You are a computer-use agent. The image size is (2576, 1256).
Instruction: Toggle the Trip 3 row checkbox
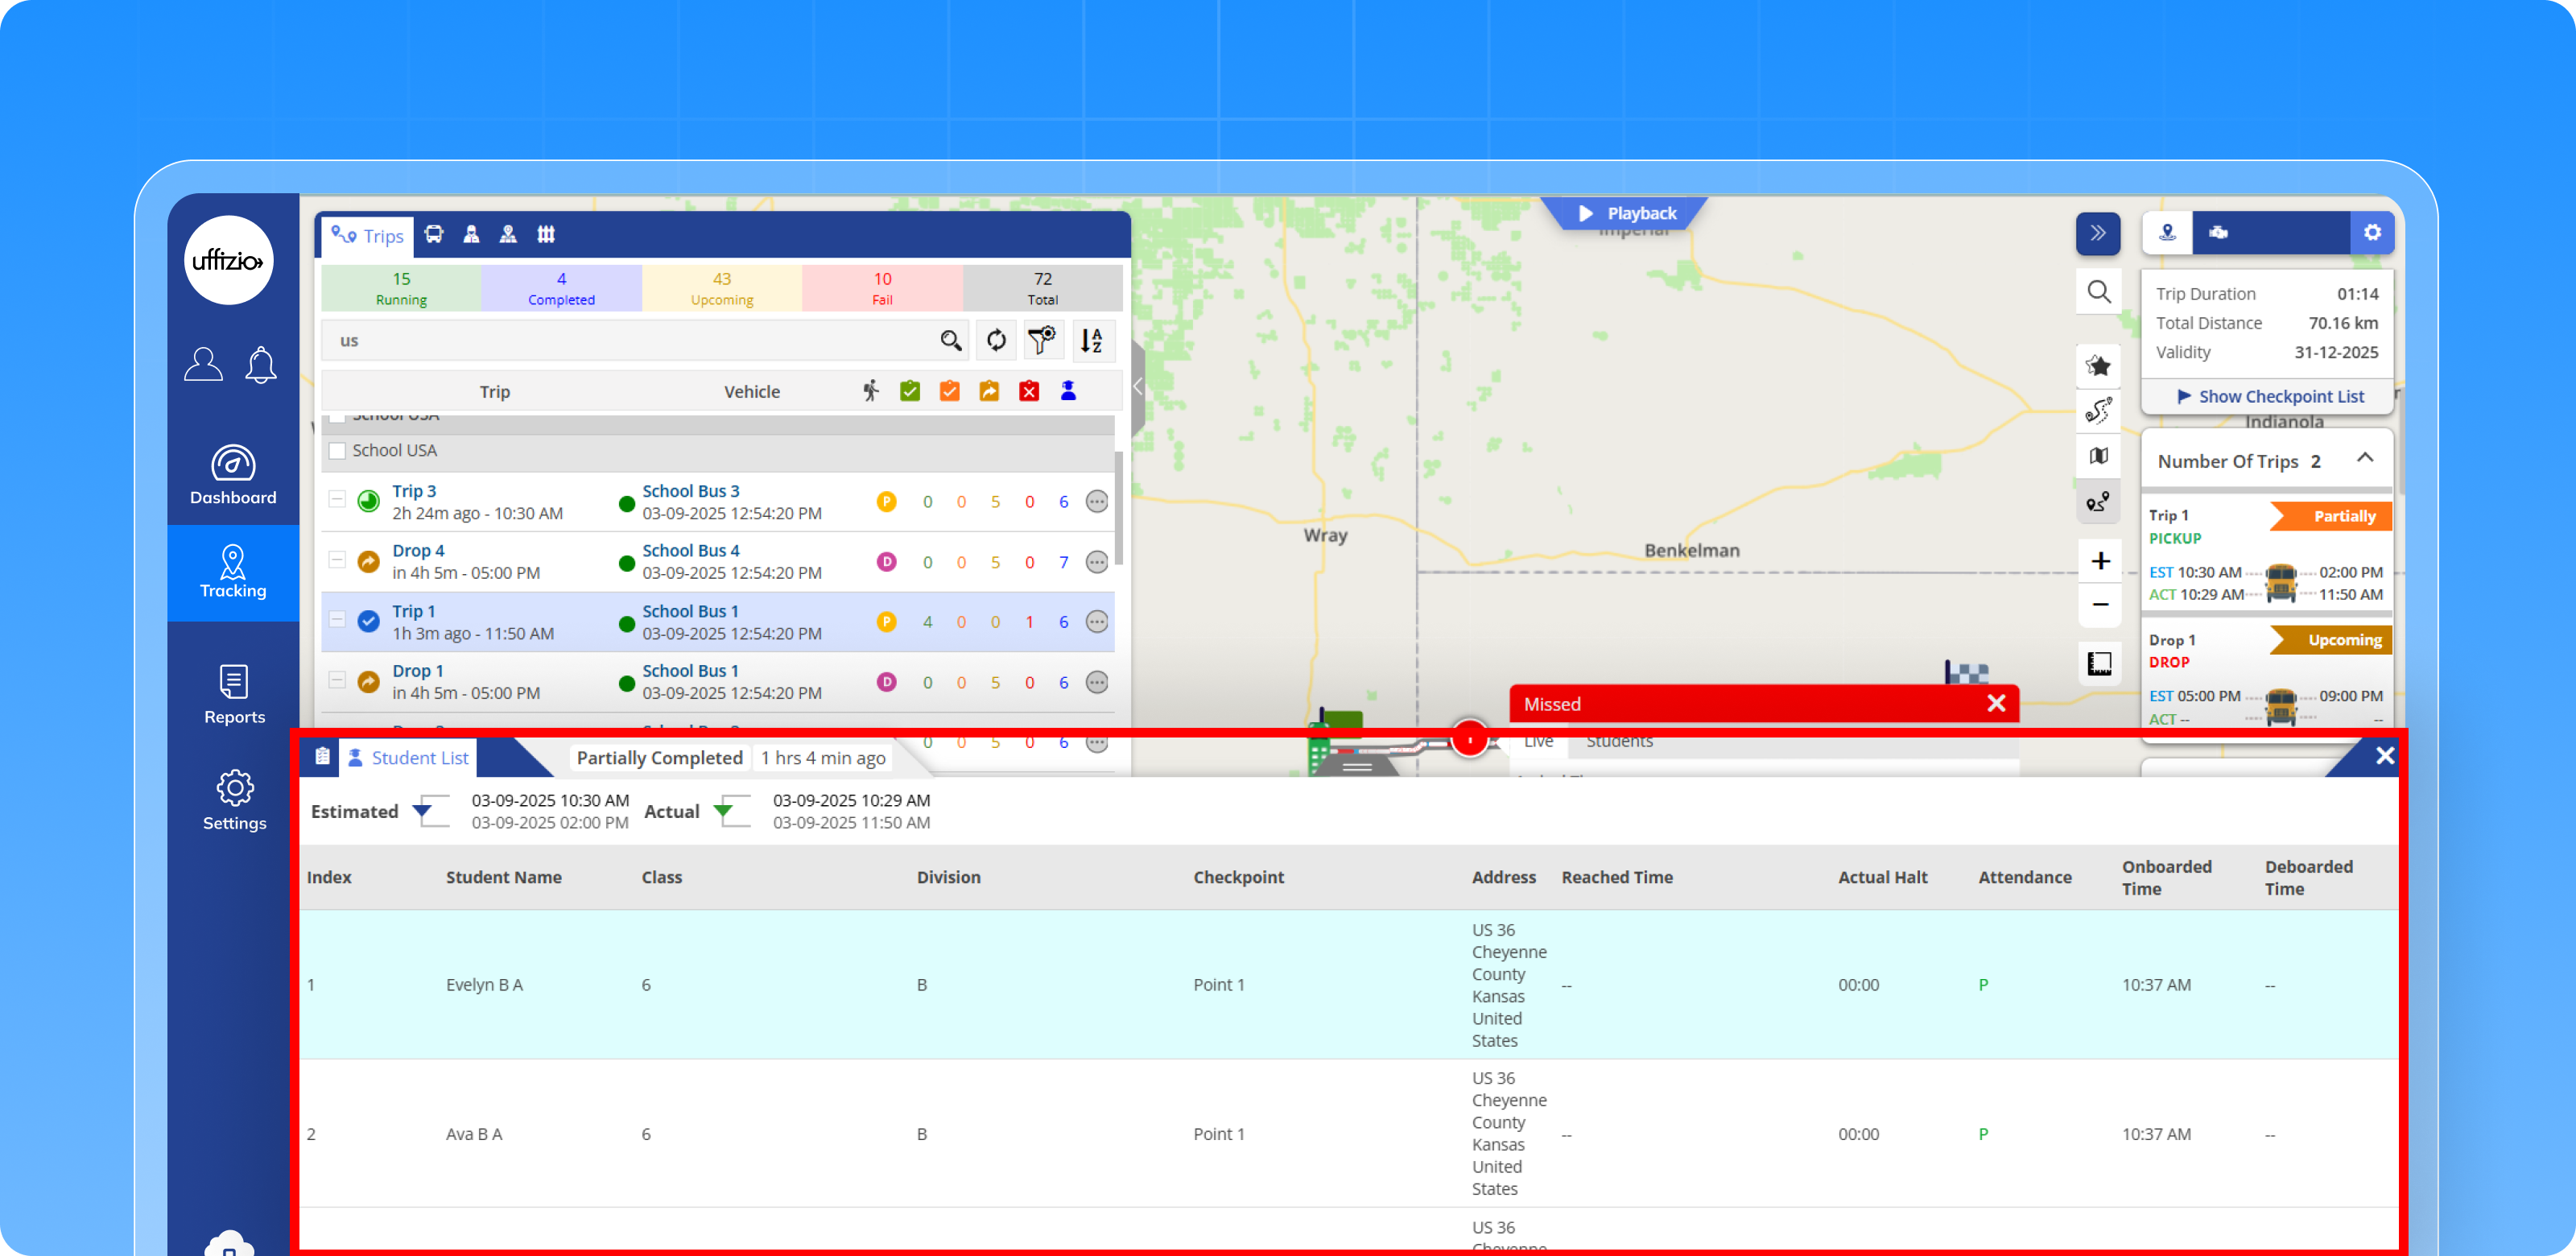(x=337, y=499)
